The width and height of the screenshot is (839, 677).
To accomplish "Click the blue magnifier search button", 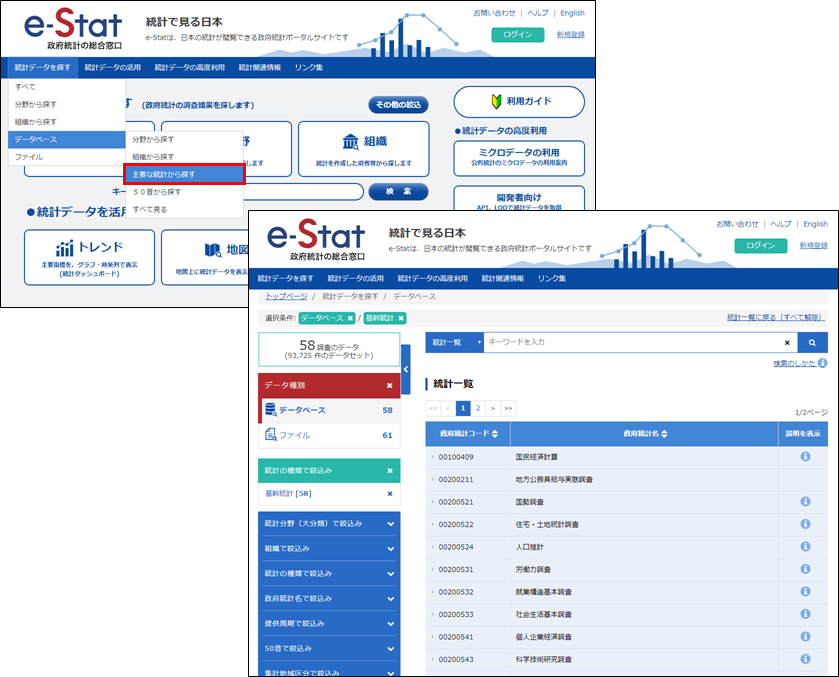I will point(812,343).
